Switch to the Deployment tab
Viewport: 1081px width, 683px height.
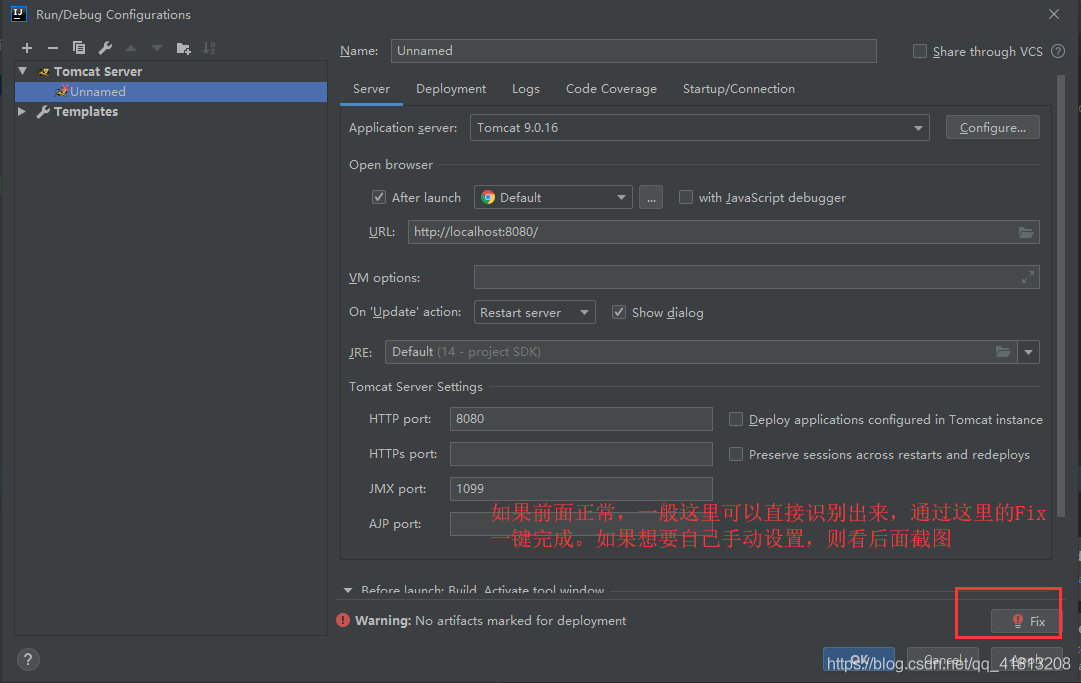(x=451, y=89)
